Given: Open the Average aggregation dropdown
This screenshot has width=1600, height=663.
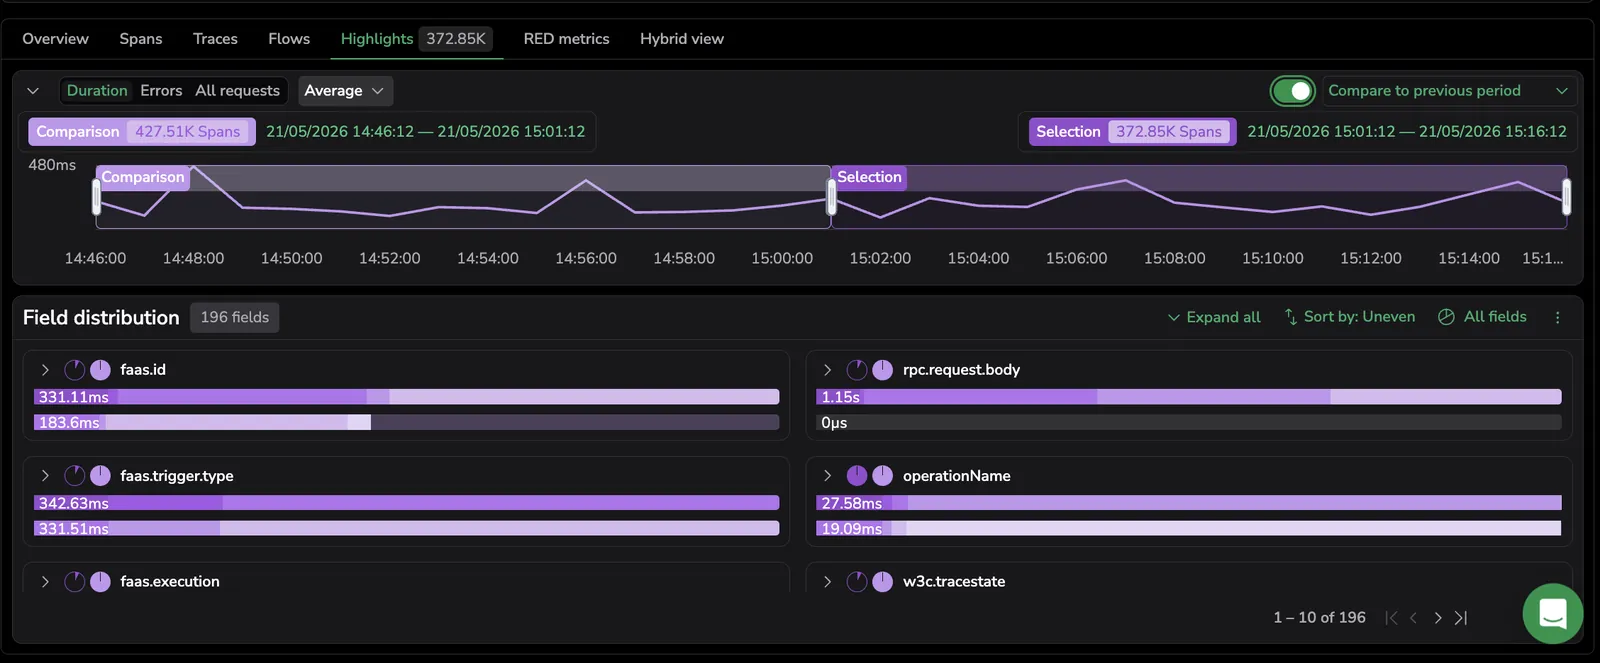Looking at the screenshot, I should 344,91.
